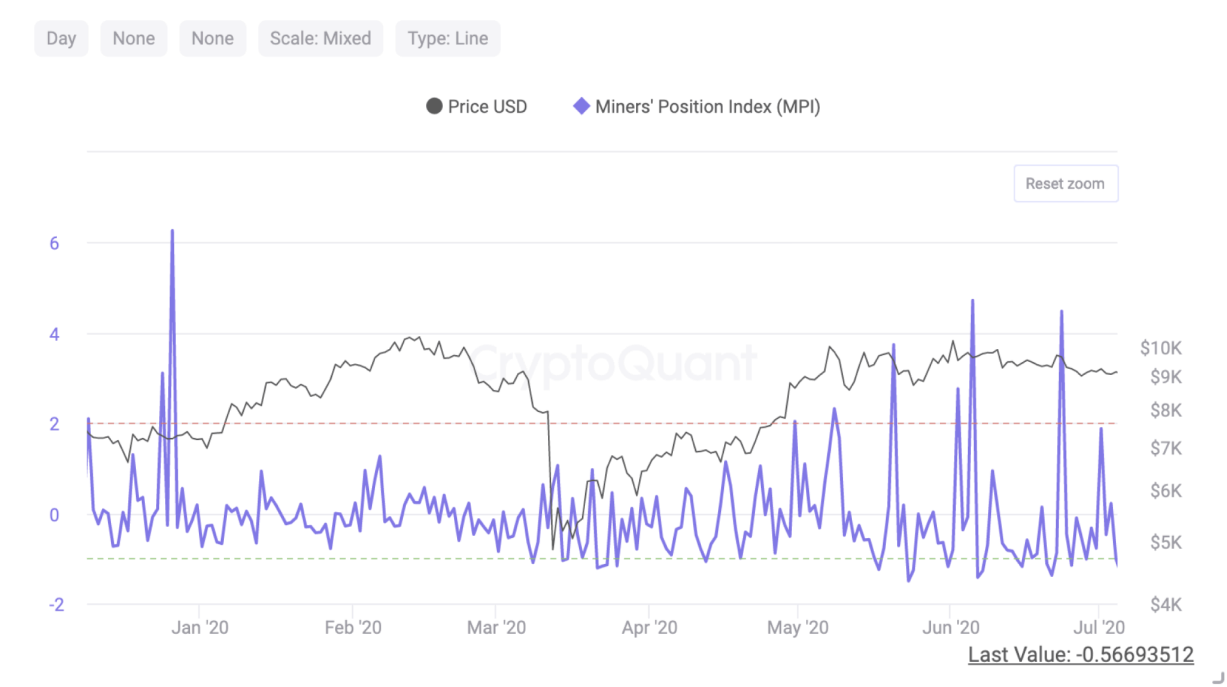Open the Type: Line dropdown
The width and height of the screenshot is (1227, 687).
(447, 38)
